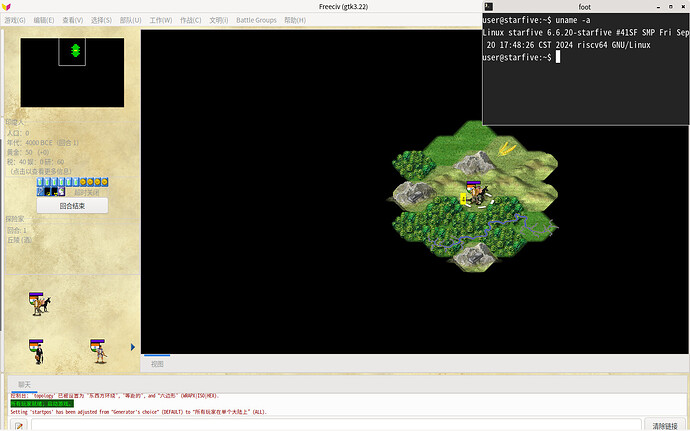
Task: Close the foot terminal window
Action: click(683, 7)
